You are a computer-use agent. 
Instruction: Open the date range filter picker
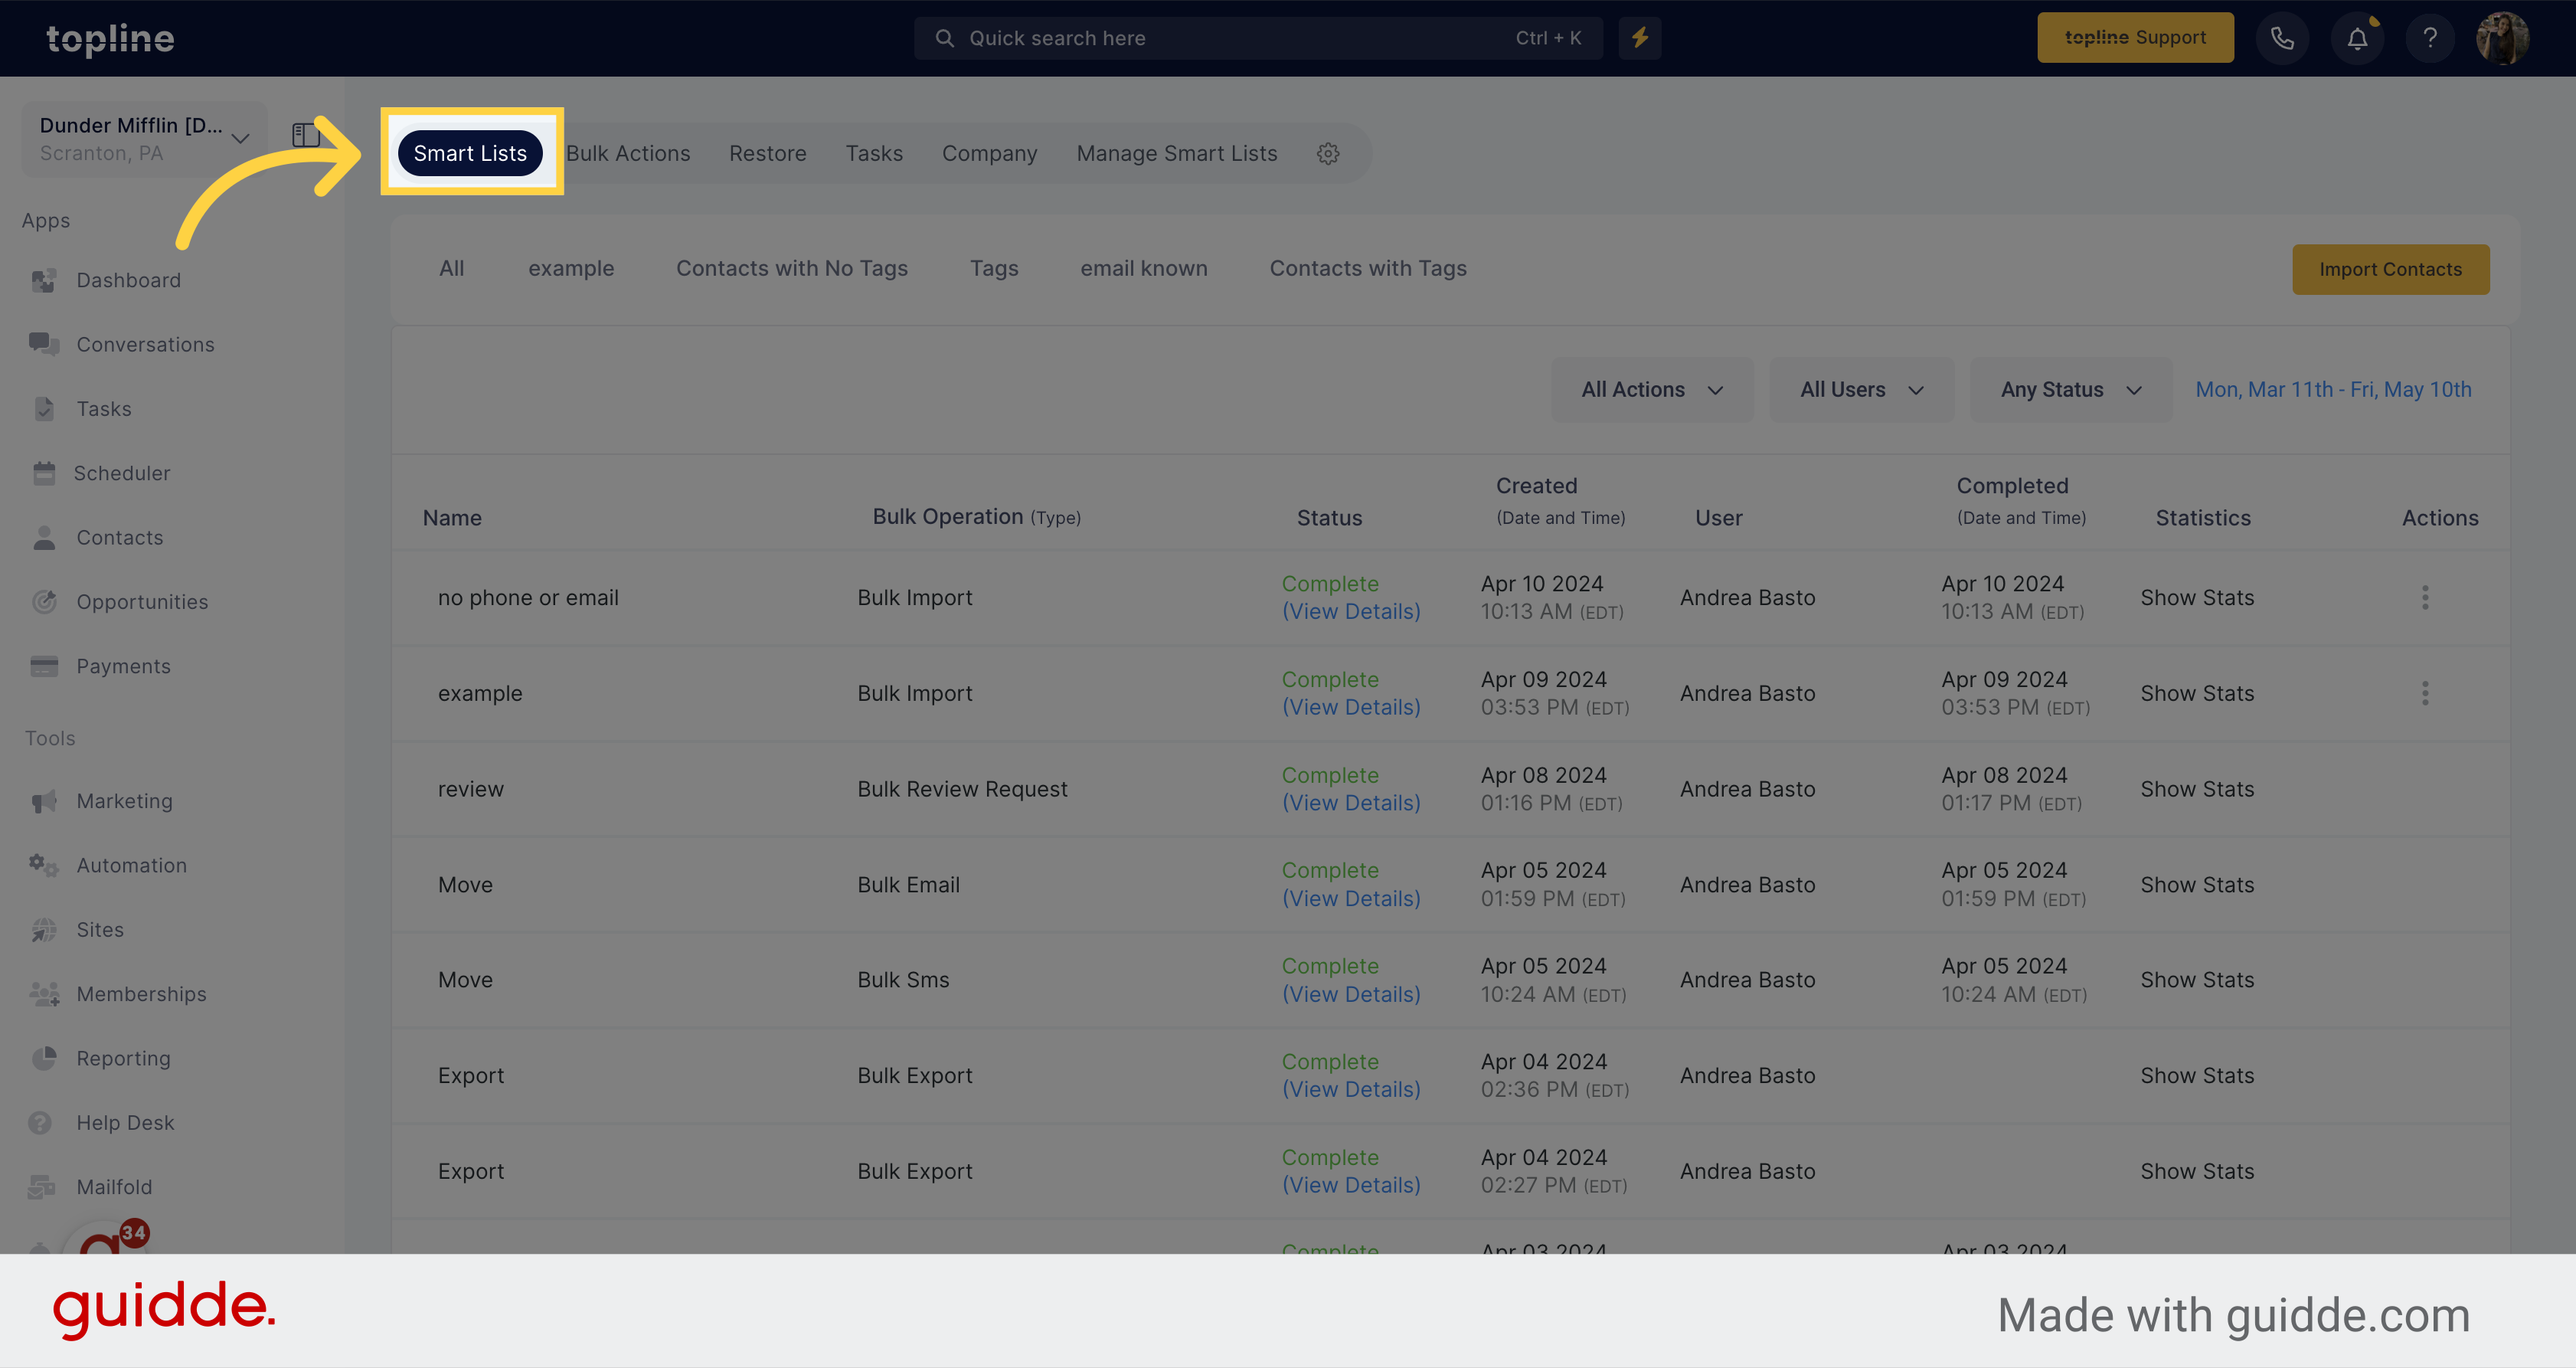pos(2334,388)
